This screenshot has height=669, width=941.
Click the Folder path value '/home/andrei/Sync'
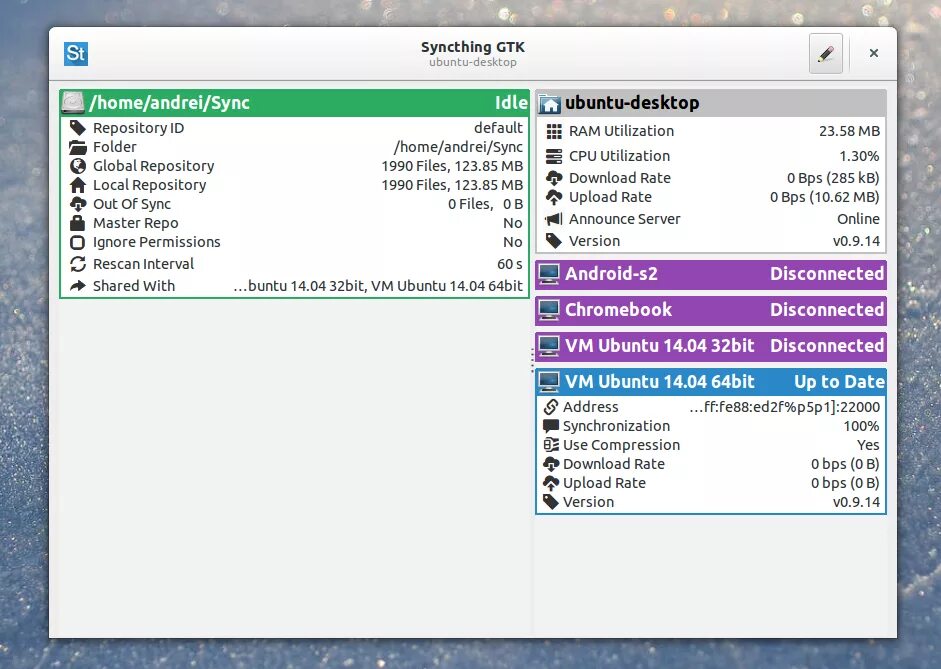click(x=458, y=147)
